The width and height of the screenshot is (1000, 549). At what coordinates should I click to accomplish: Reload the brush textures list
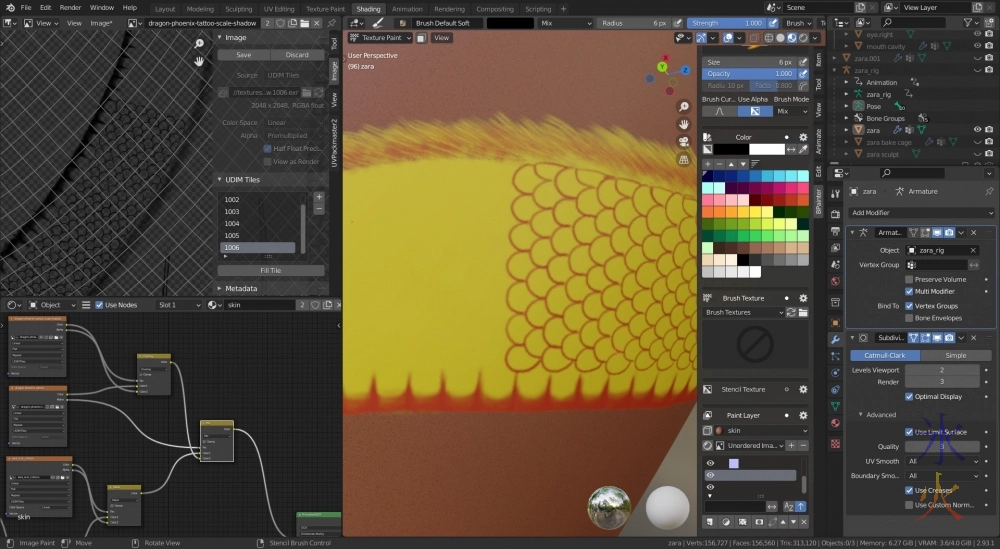[x=791, y=313]
